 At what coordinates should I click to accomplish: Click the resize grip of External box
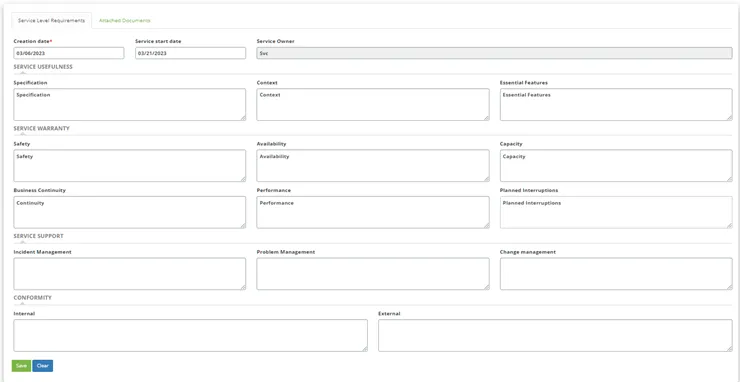[730, 349]
